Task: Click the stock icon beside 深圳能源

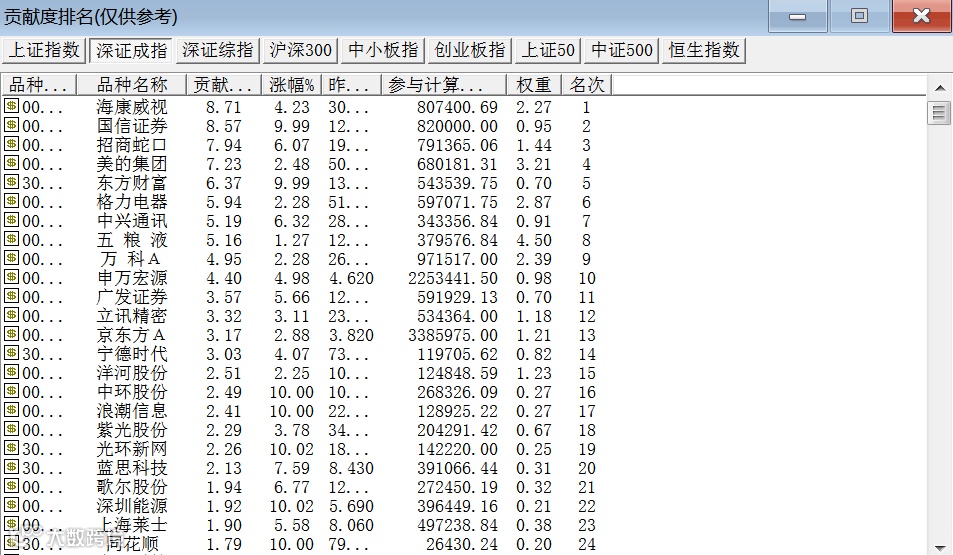Action: (12, 505)
